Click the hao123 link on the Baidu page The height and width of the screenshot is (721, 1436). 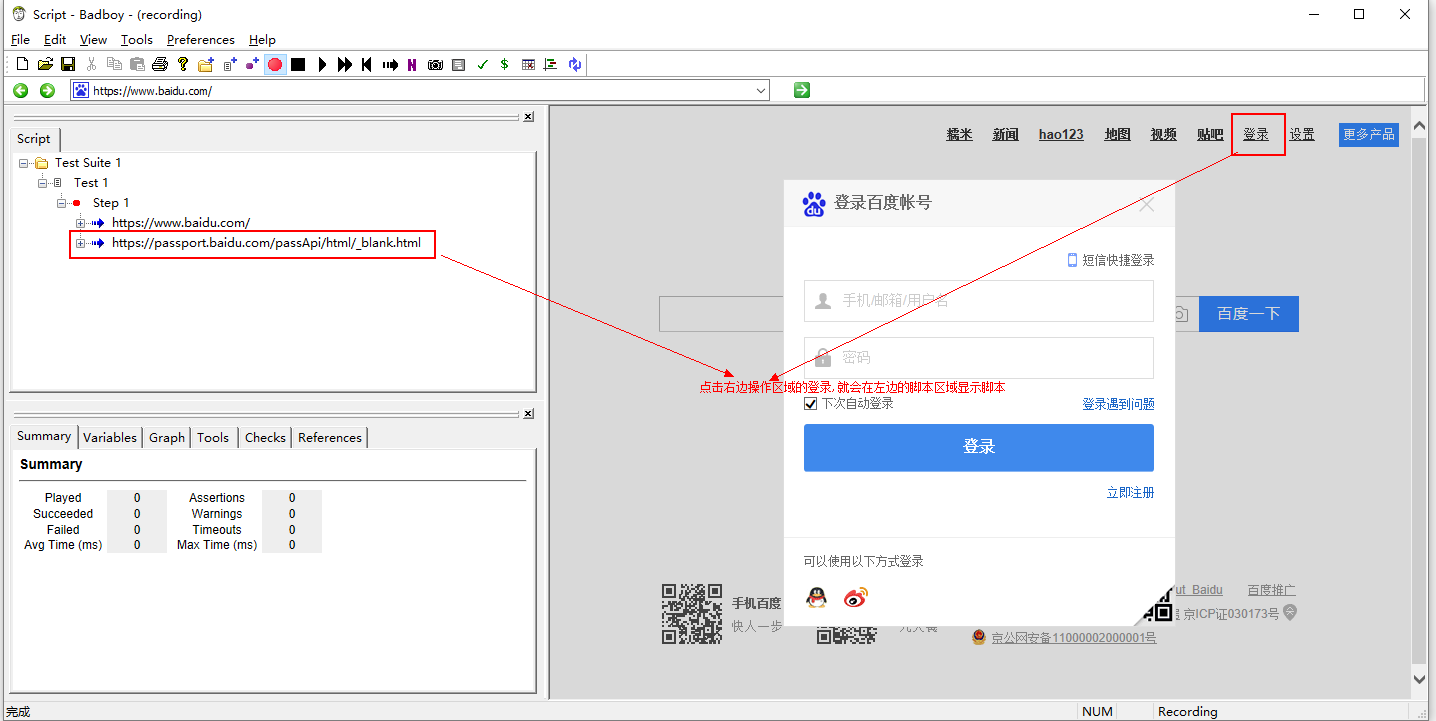coord(1061,134)
